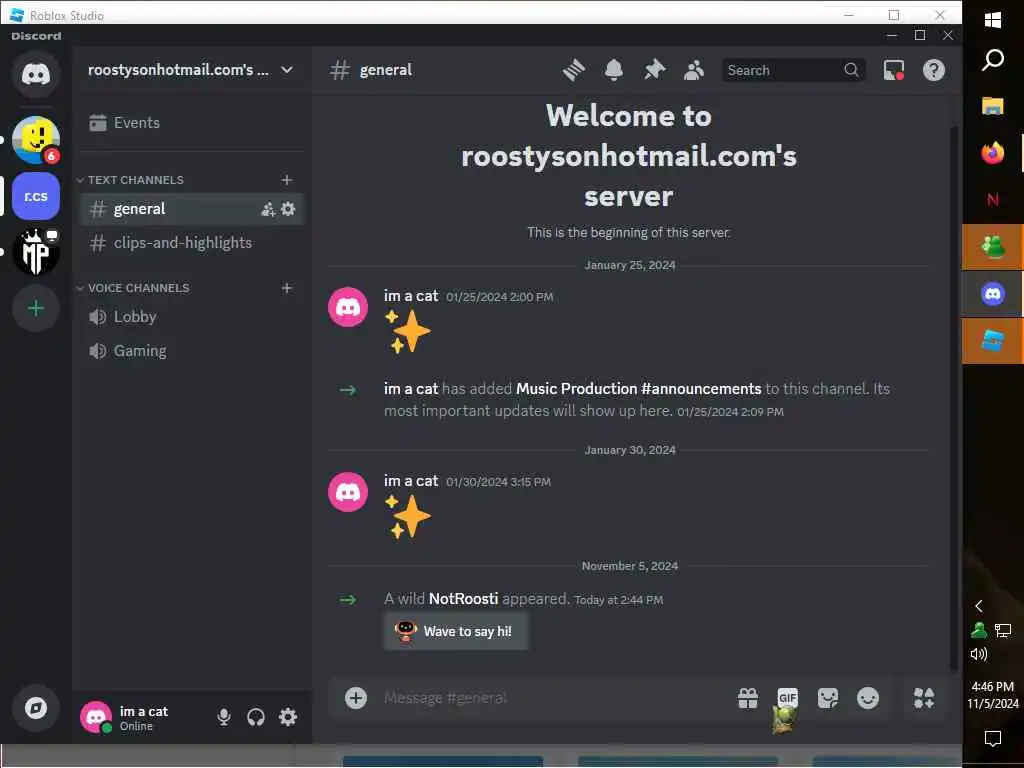The height and width of the screenshot is (768, 1024).
Task: Attach a file with plus button
Action: tap(355, 698)
